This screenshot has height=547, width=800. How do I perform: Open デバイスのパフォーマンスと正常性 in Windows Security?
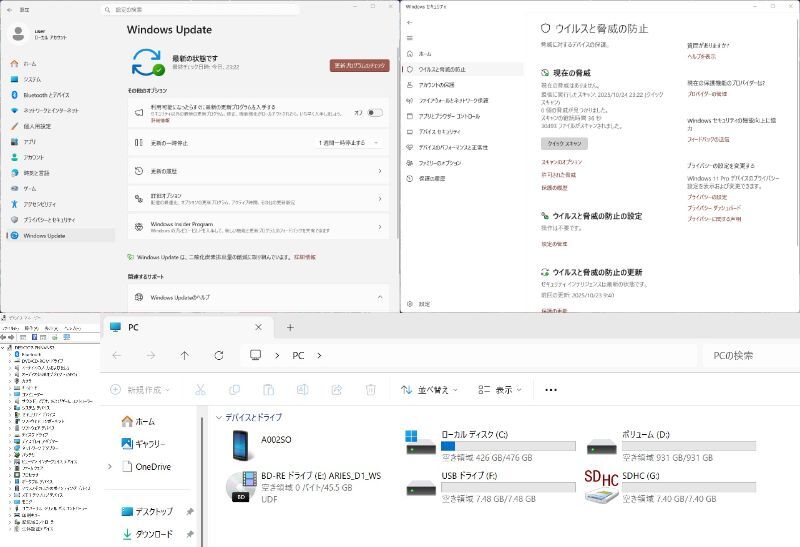[463, 147]
